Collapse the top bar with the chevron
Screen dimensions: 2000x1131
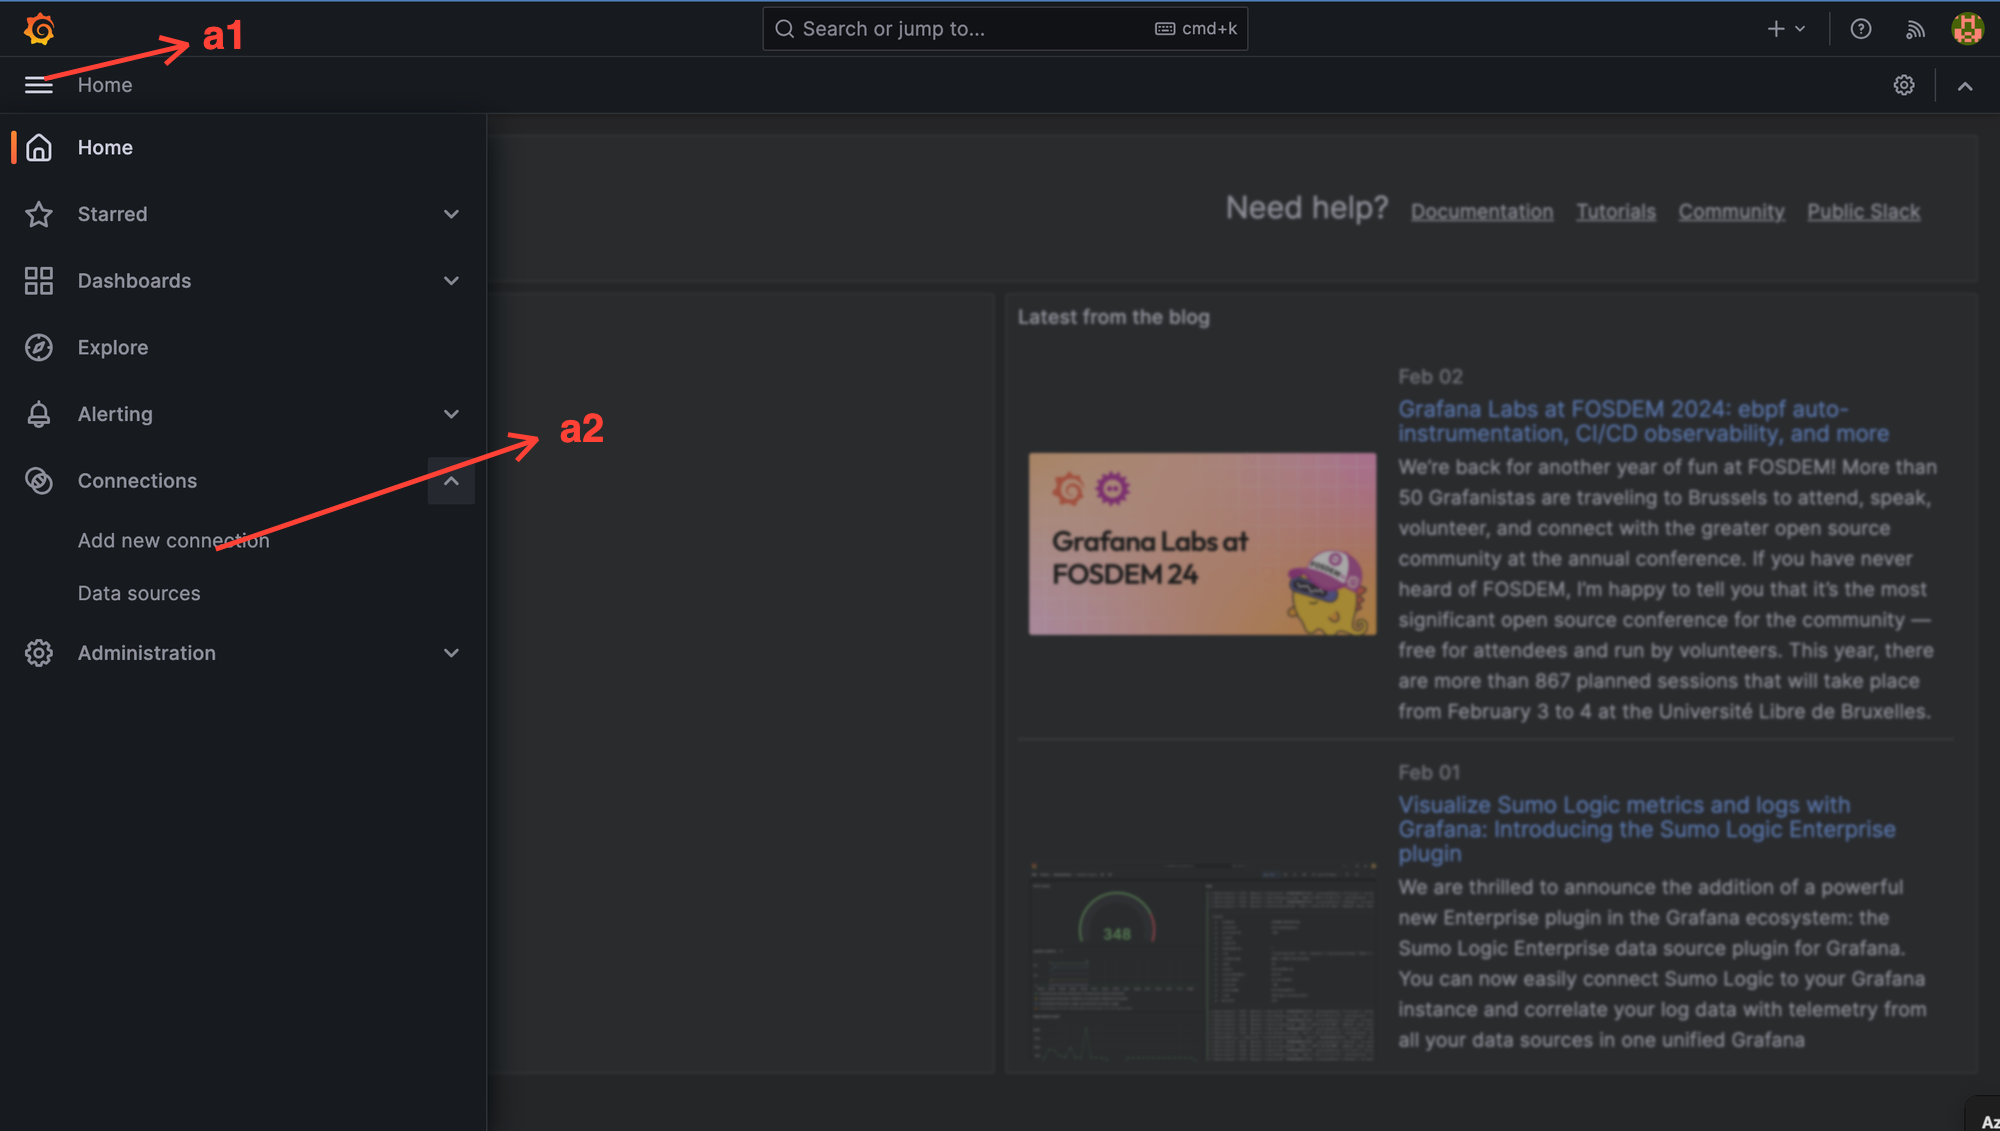[1964, 86]
